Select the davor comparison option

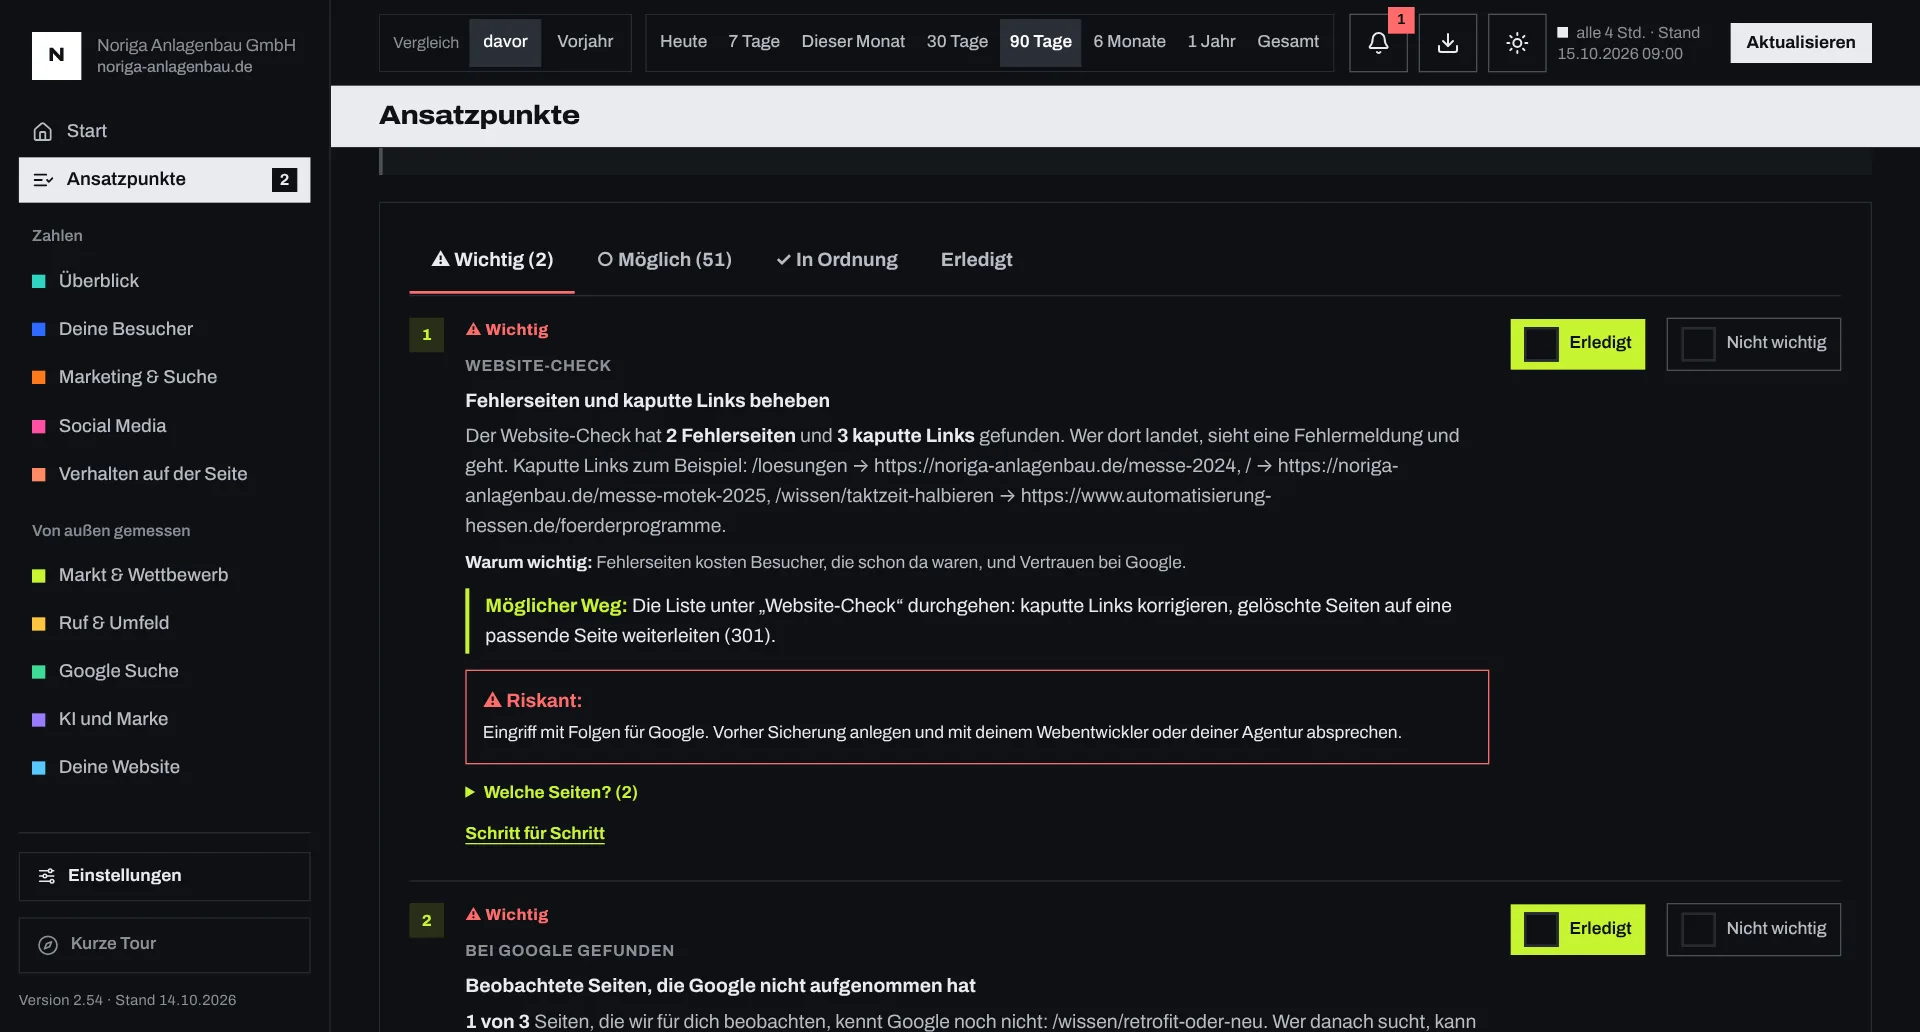coord(505,42)
